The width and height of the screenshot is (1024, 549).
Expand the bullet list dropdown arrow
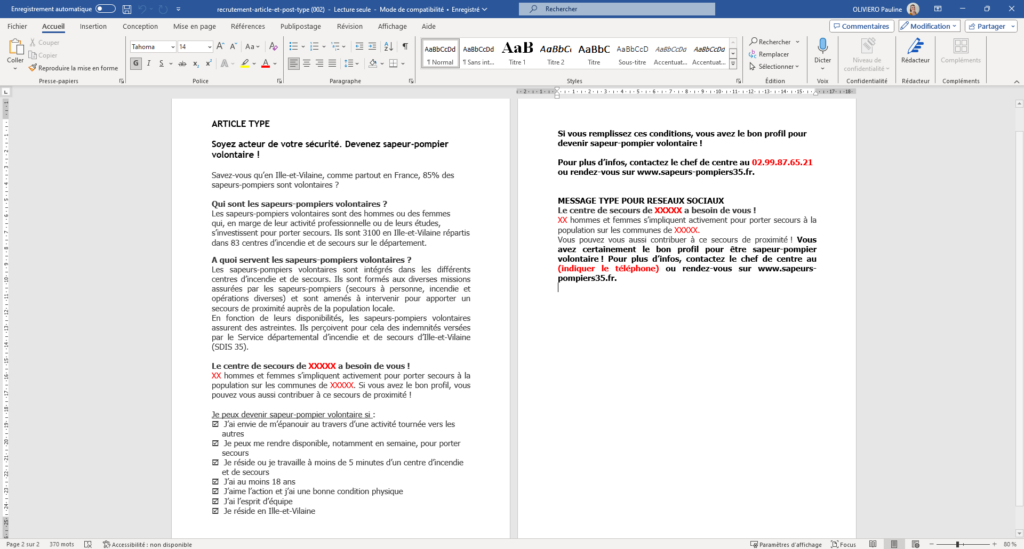[x=303, y=46]
